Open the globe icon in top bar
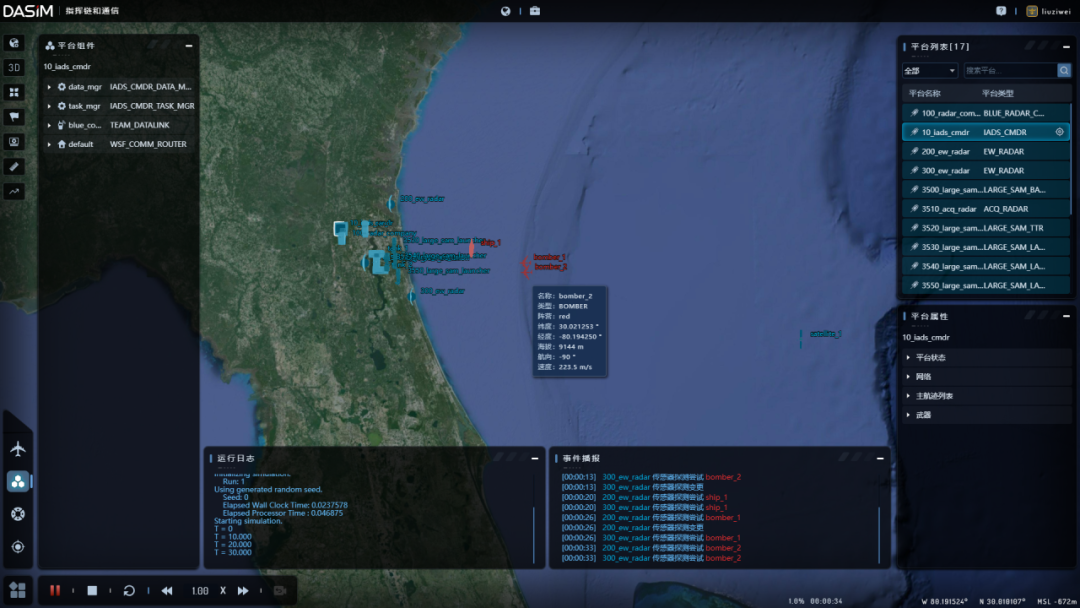Screen dimensions: 1080x608 pyautogui.click(x=506, y=11)
